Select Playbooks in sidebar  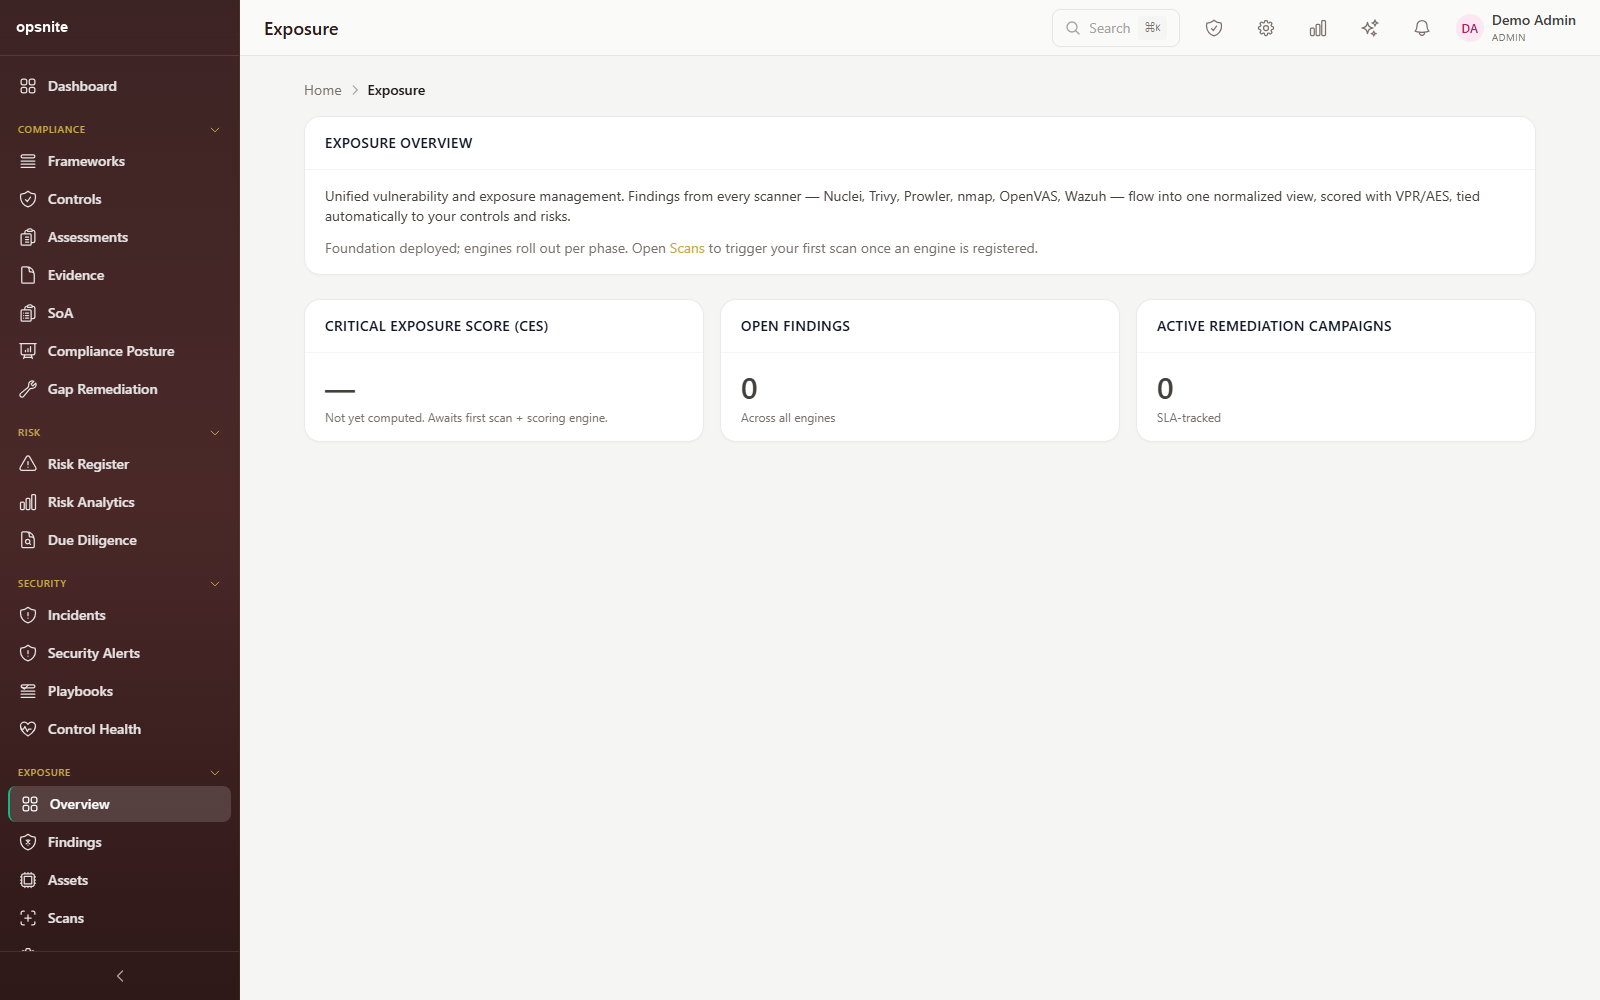tap(120, 691)
